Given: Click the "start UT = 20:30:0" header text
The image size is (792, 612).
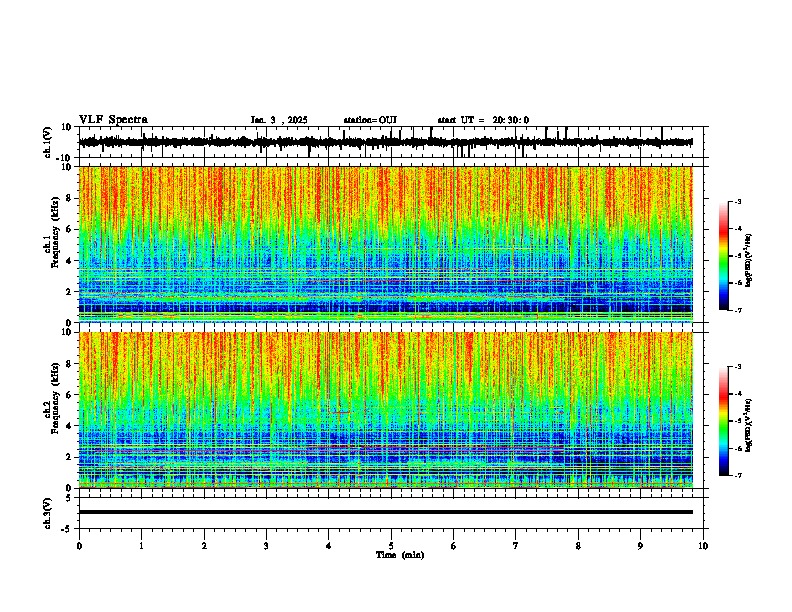Looking at the screenshot, I should (x=483, y=120).
